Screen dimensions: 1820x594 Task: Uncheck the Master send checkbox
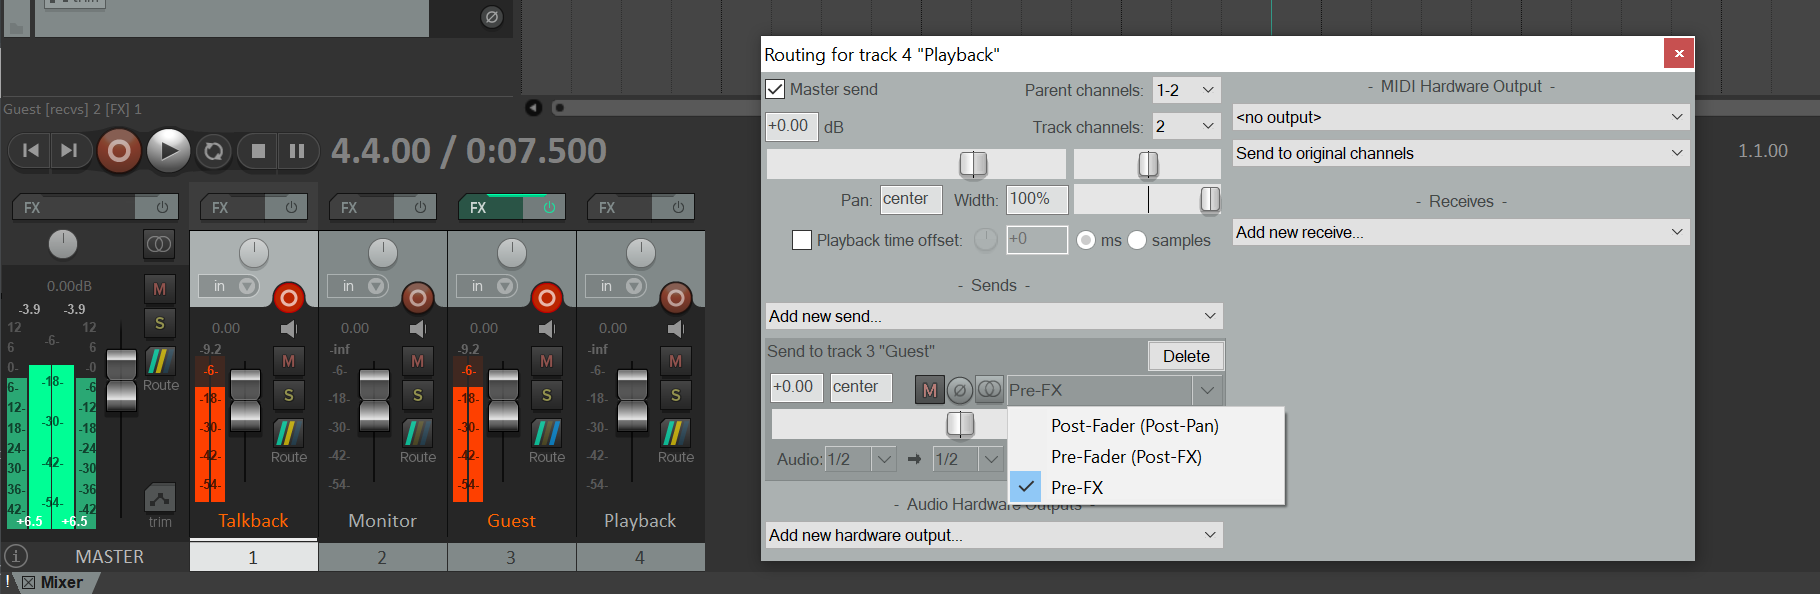[776, 89]
